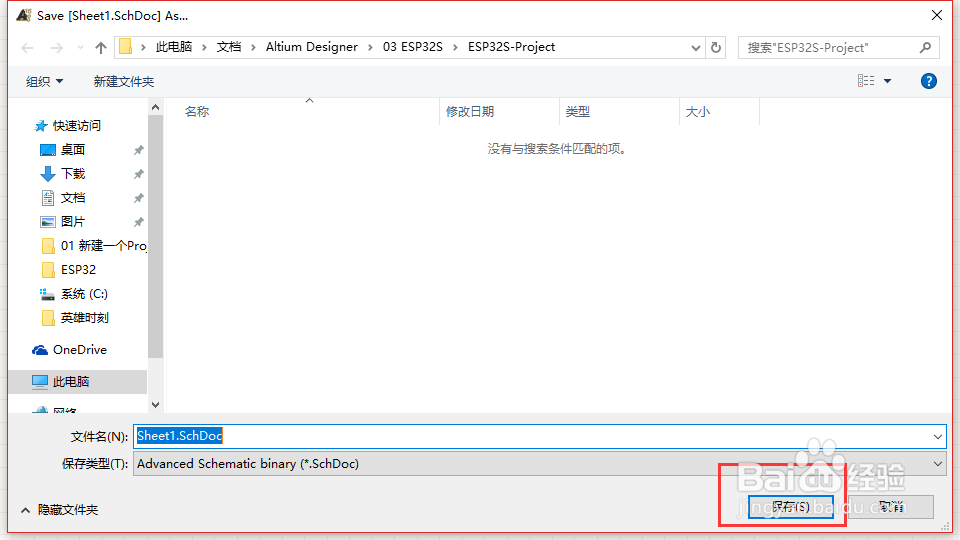The height and width of the screenshot is (540, 960).
Task: Sort by 类型 column header
Action: coord(577,111)
